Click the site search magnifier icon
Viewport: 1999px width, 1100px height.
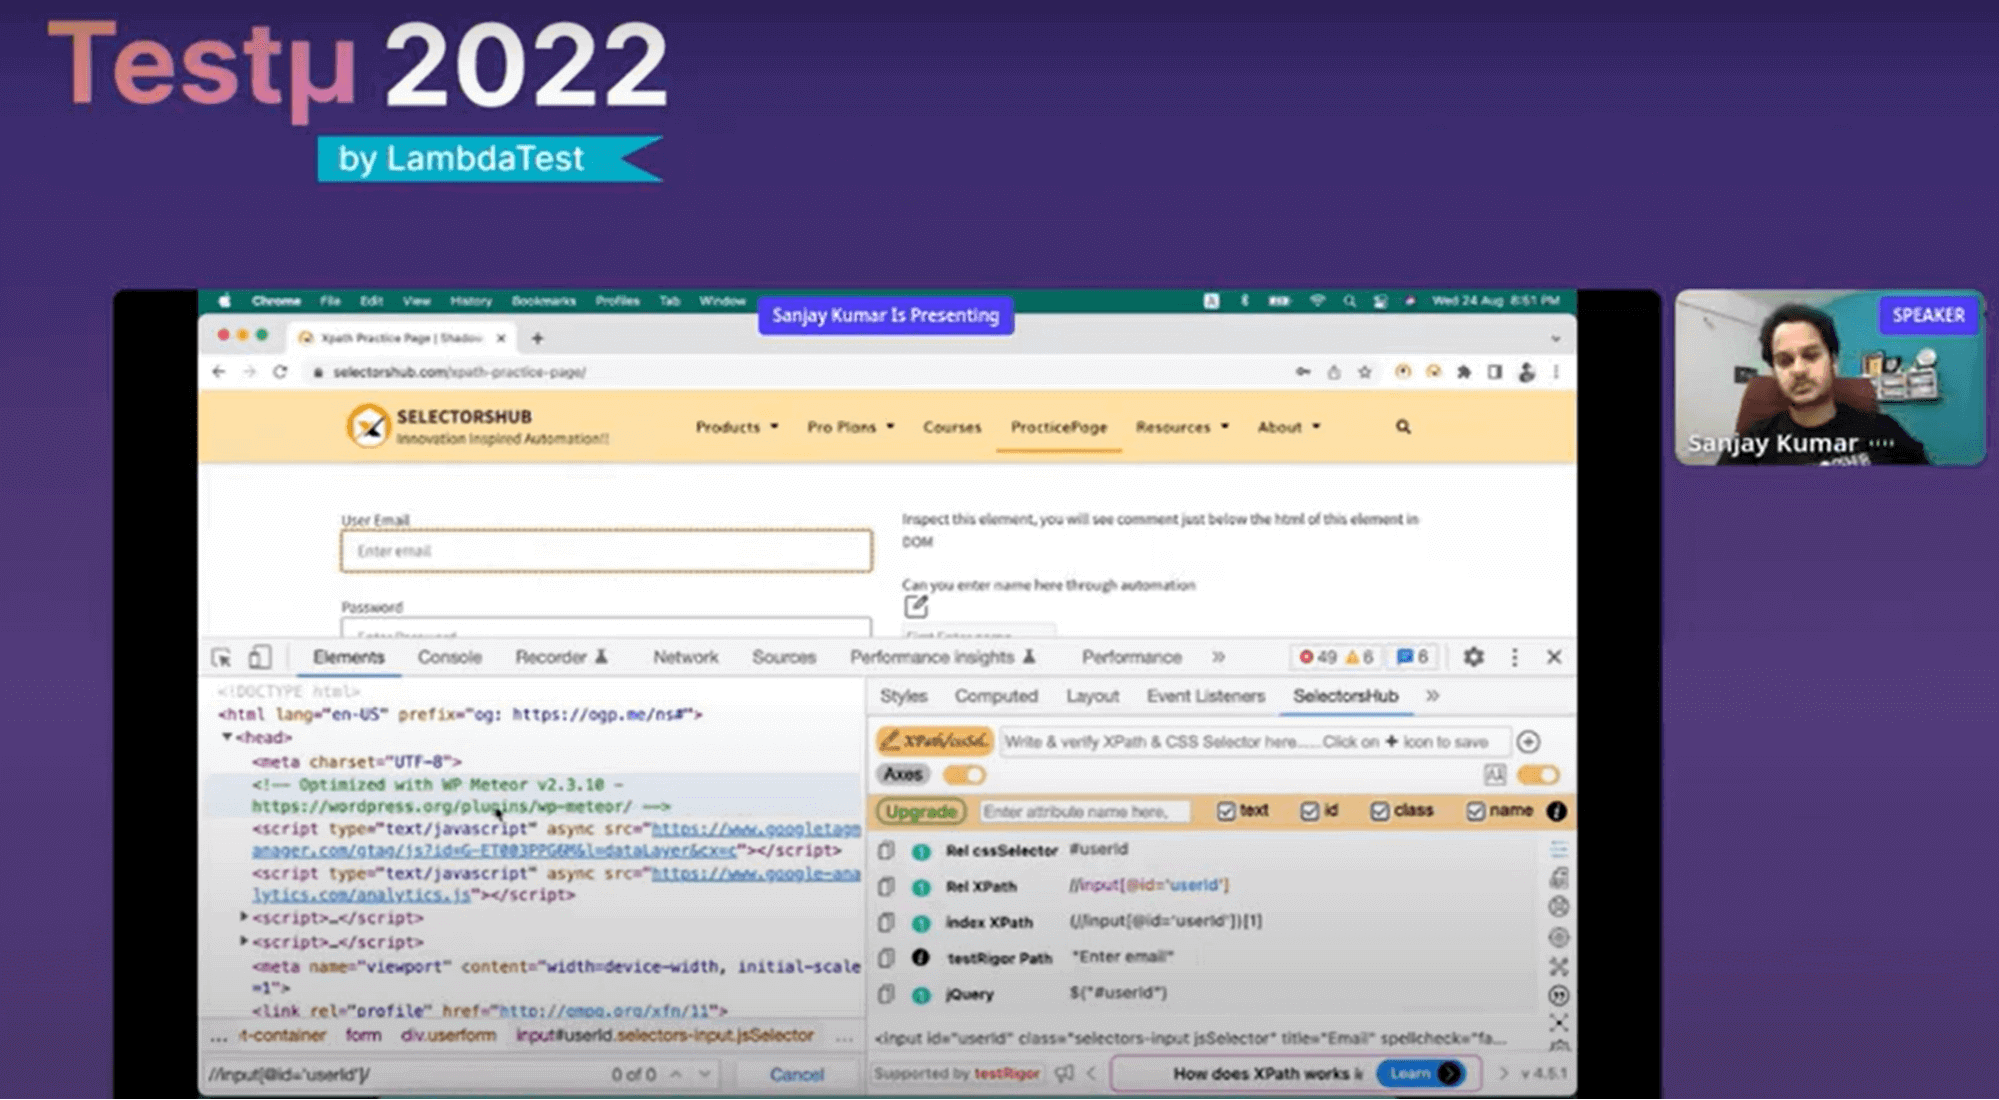click(1403, 427)
